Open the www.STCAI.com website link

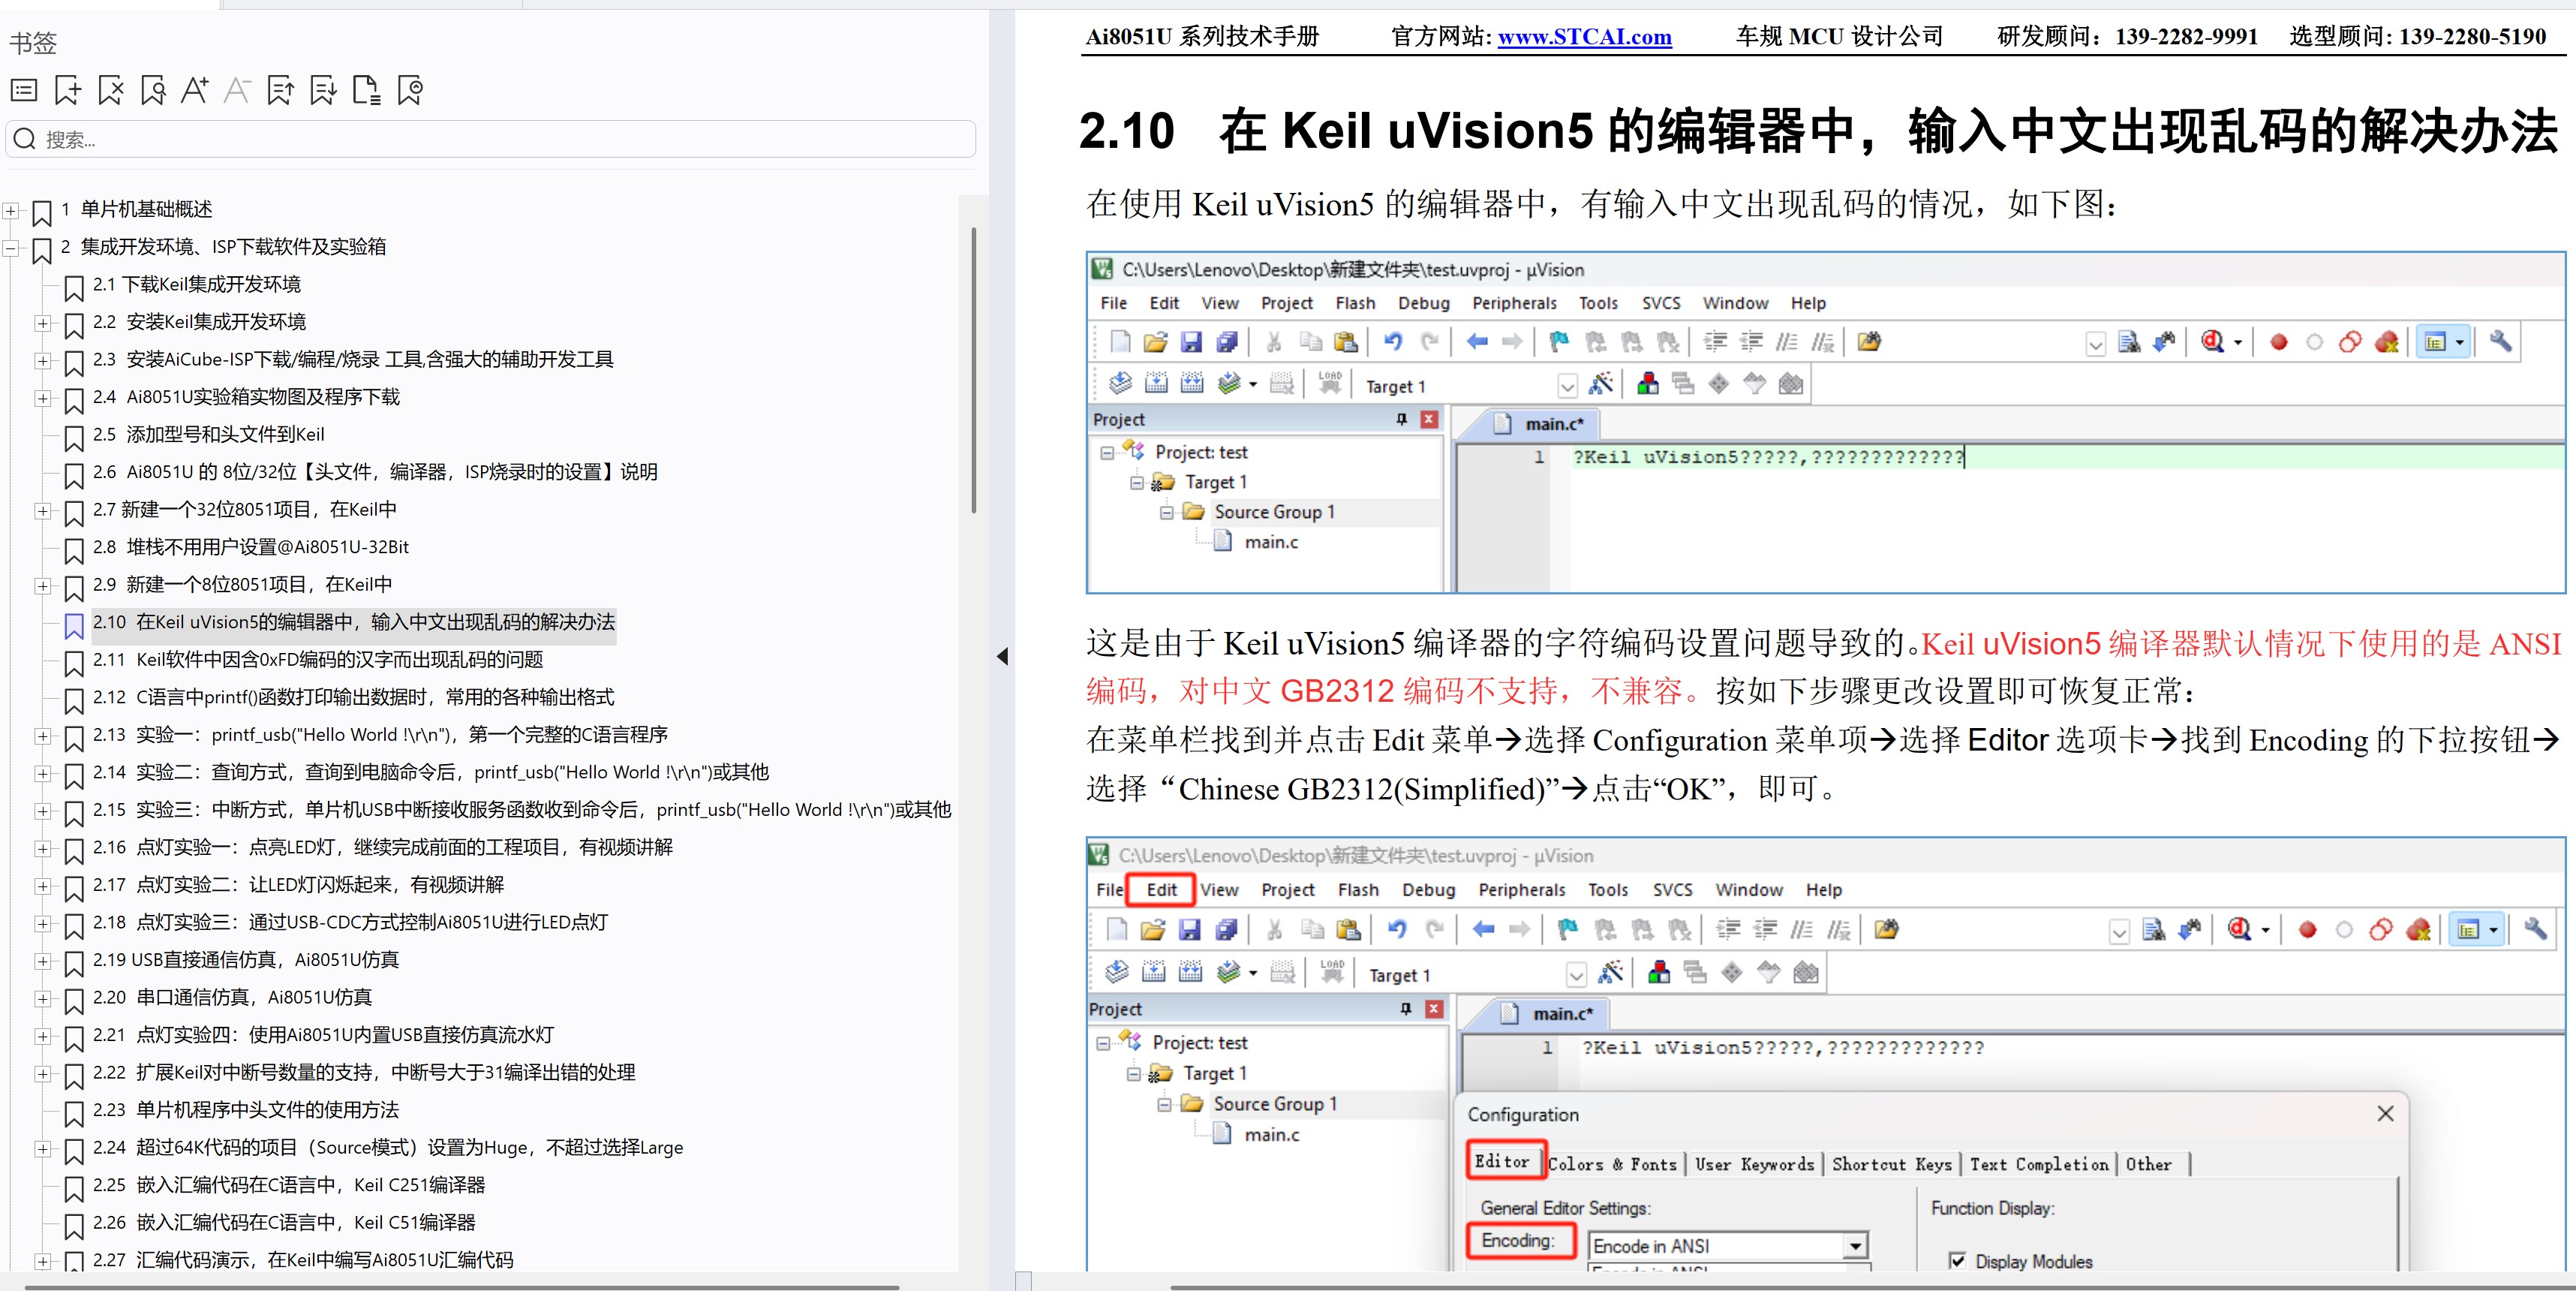[1584, 37]
